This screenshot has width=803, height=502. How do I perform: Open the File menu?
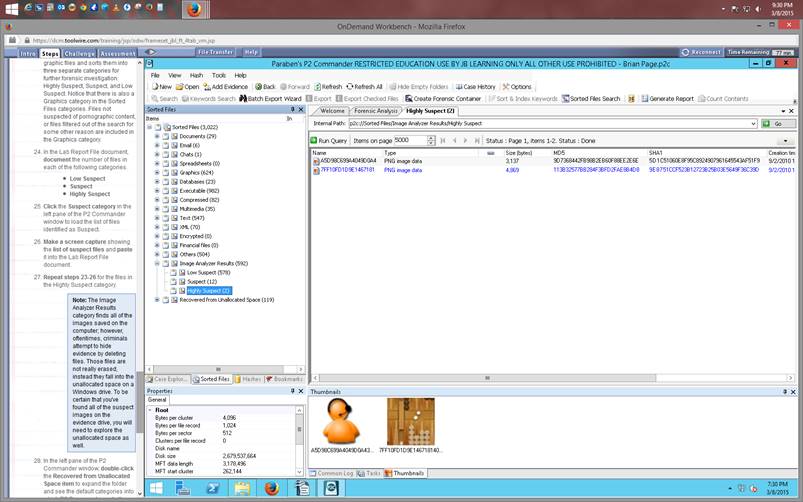[x=155, y=75]
